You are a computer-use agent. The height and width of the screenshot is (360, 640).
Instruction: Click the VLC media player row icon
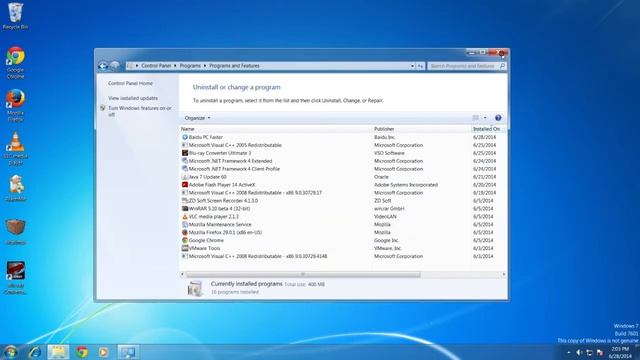184,217
